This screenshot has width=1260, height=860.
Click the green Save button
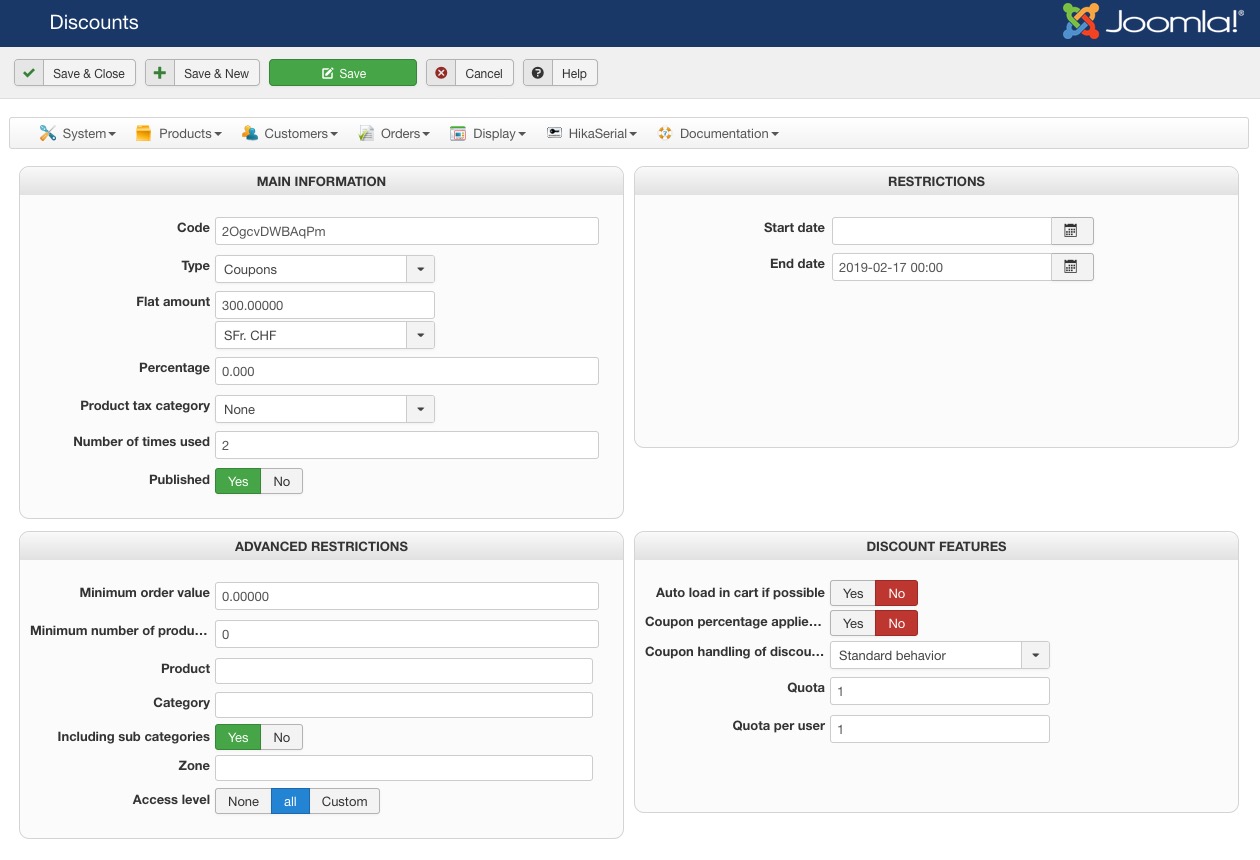pos(343,73)
